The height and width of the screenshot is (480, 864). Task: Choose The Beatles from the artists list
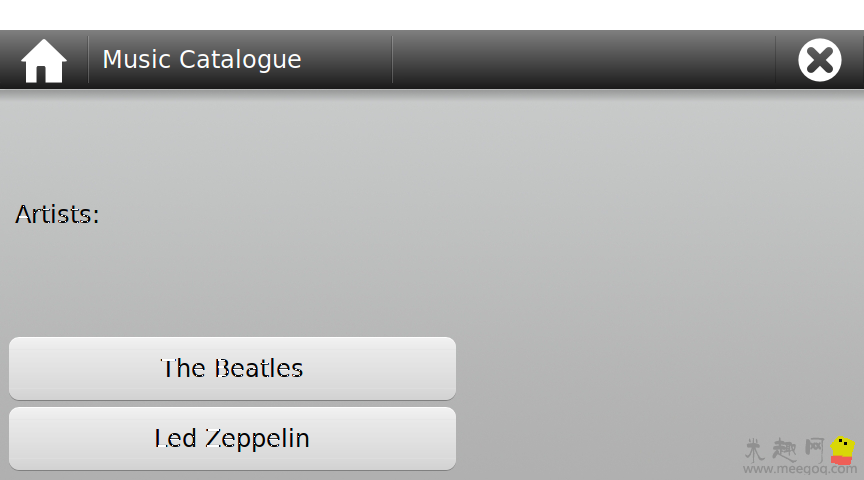[x=232, y=368]
